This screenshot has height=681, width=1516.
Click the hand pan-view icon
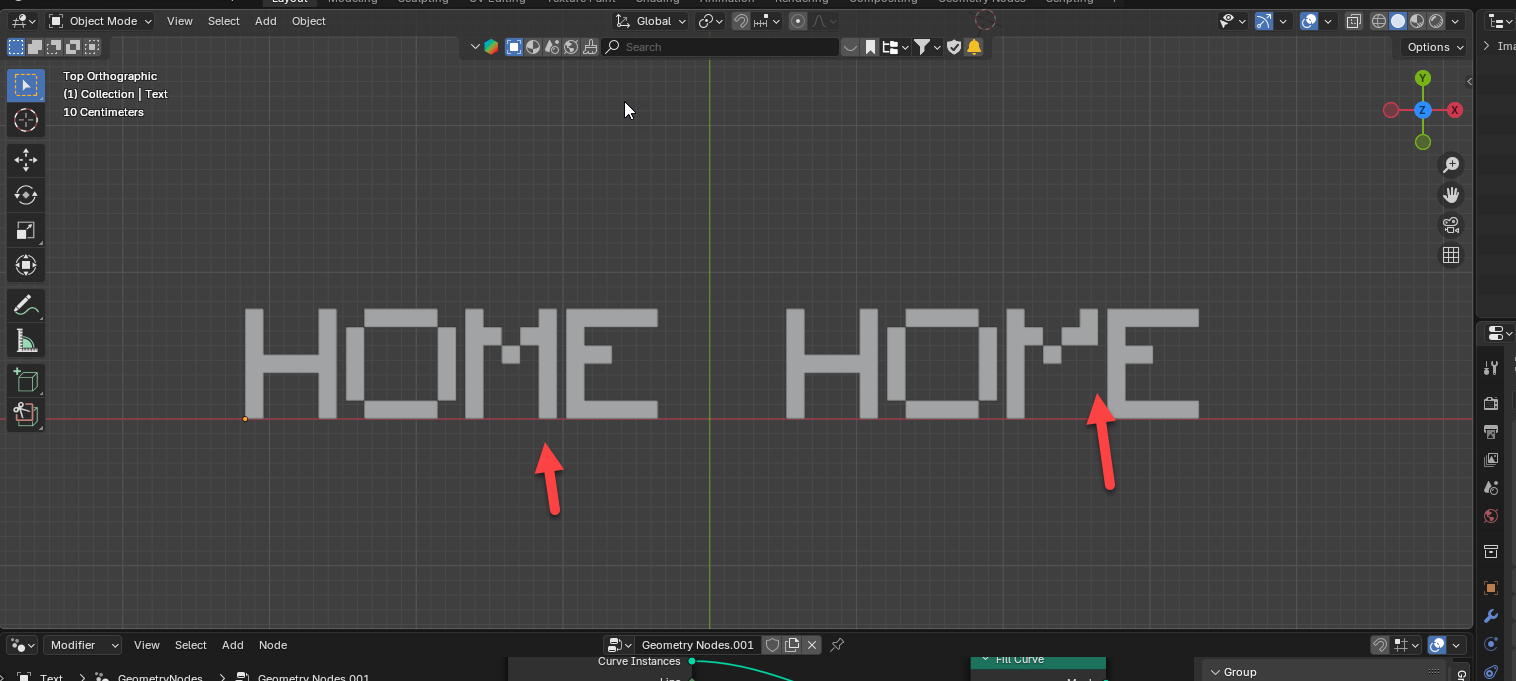pos(1451,195)
